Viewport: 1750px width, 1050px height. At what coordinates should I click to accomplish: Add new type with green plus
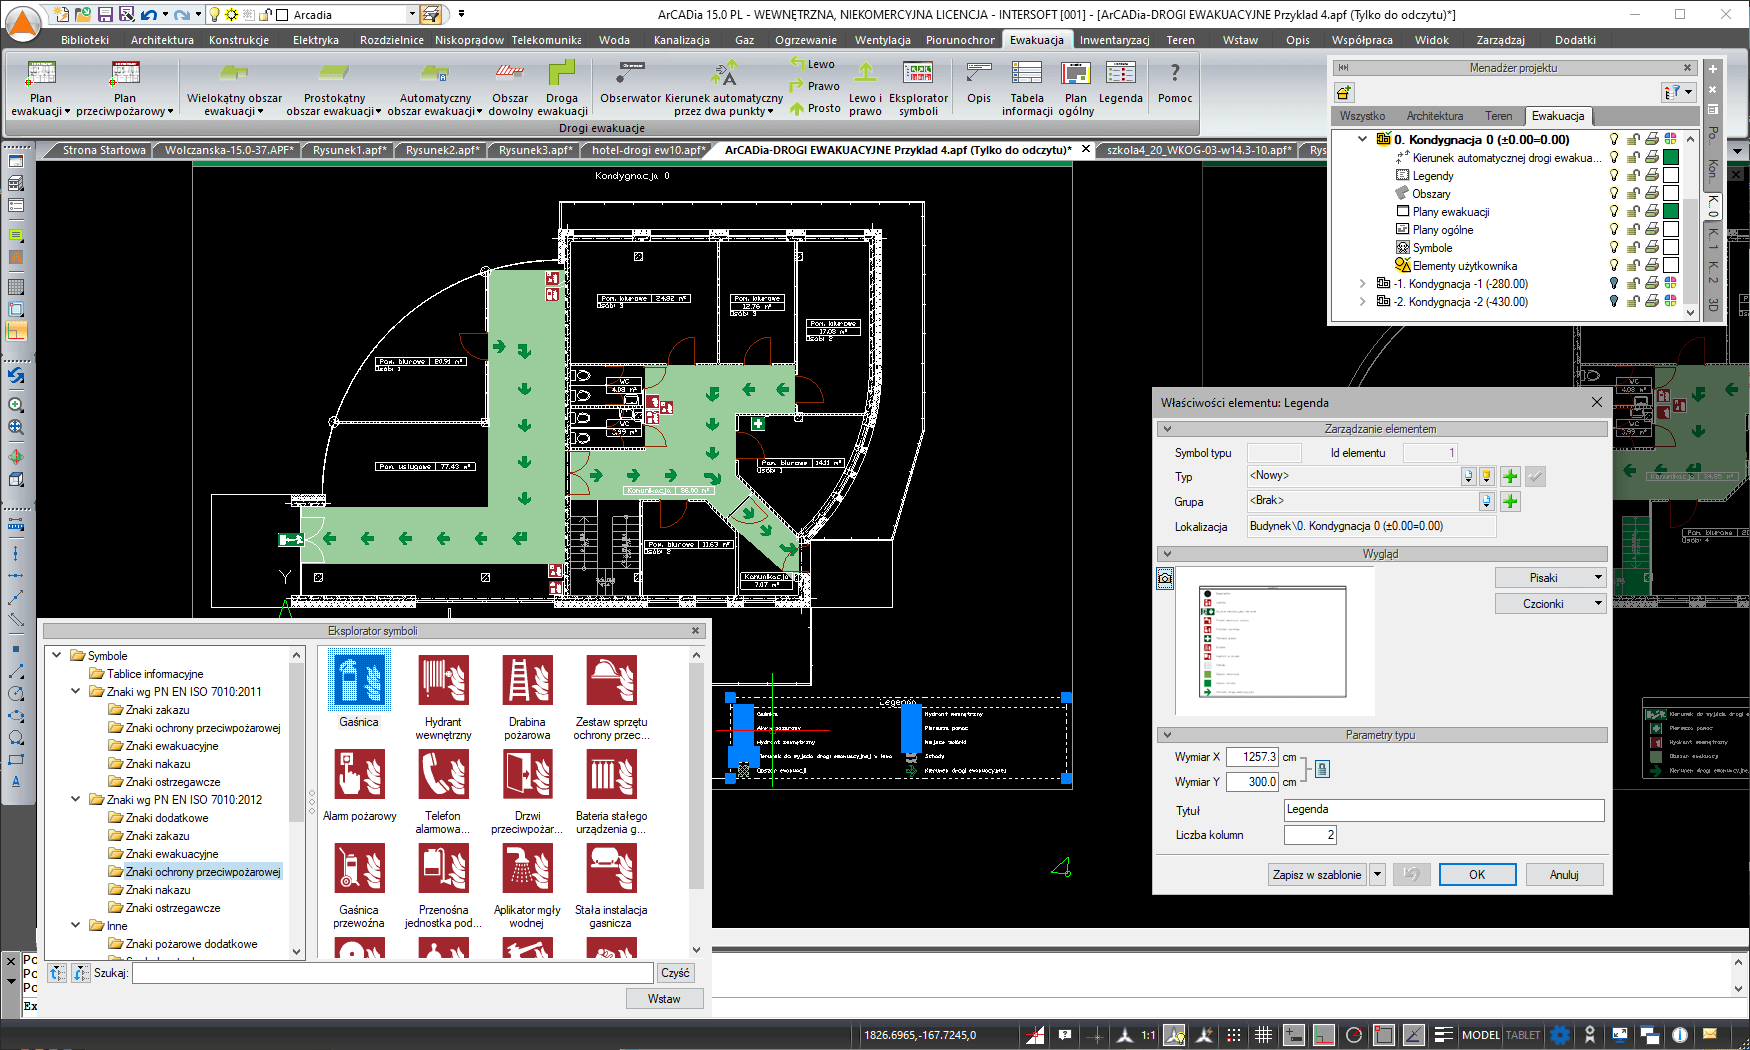tap(1510, 476)
